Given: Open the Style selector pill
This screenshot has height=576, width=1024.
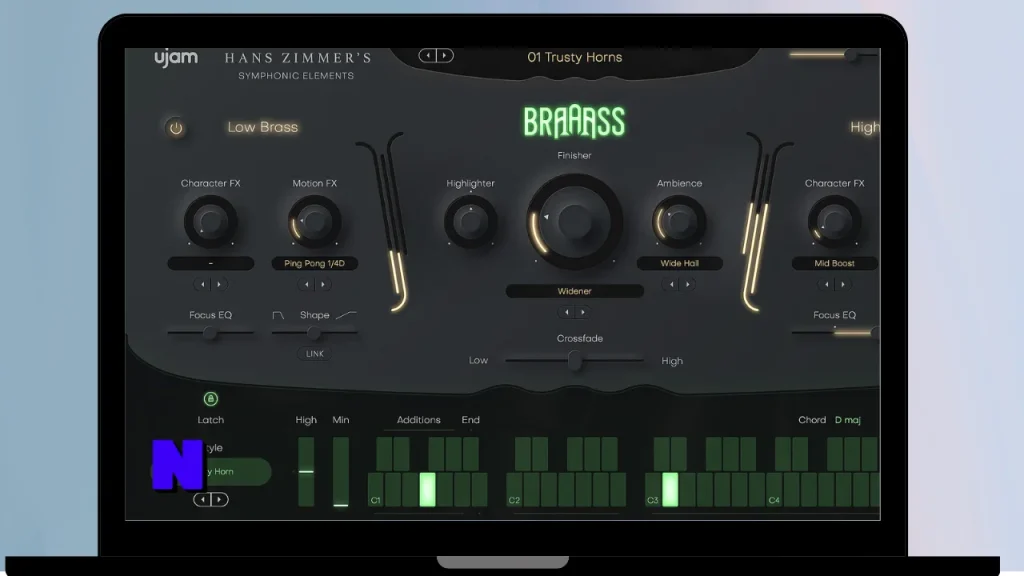Looking at the screenshot, I should (211, 472).
